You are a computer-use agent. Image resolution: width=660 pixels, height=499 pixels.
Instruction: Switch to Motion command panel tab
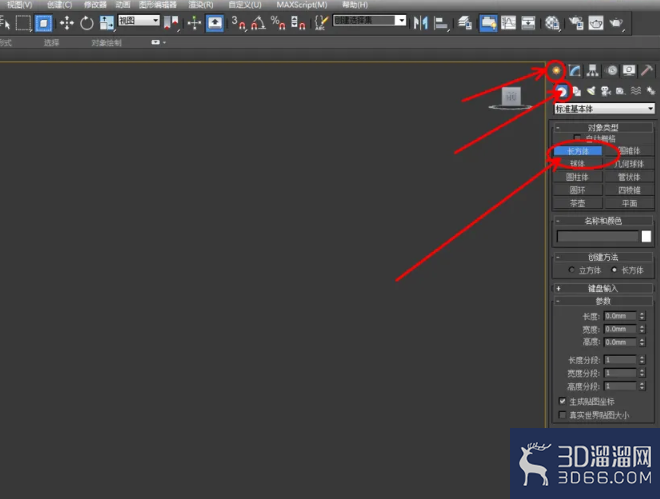click(x=612, y=70)
